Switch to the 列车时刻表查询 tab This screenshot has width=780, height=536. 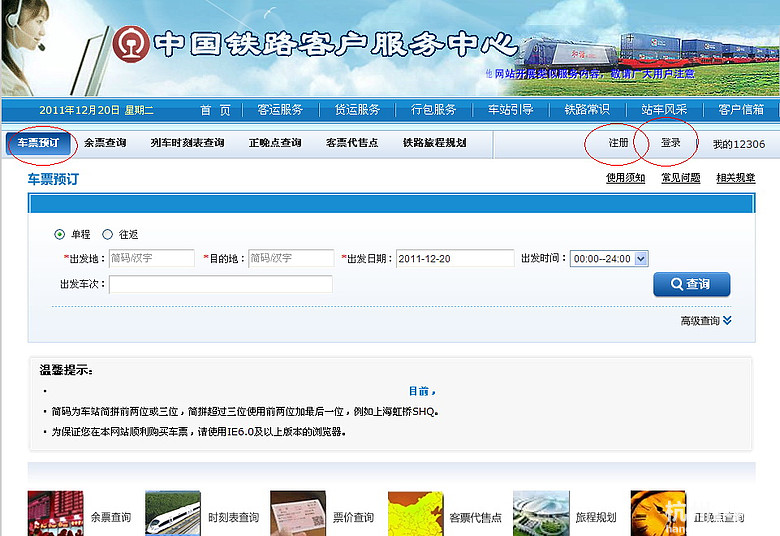pos(188,143)
